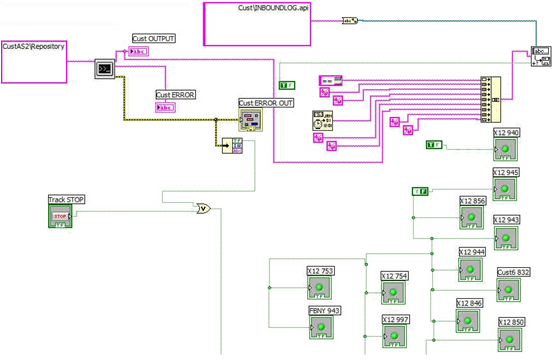Click inside the CustAS2\Repository string constant
560x360 pixels.
(x=34, y=62)
